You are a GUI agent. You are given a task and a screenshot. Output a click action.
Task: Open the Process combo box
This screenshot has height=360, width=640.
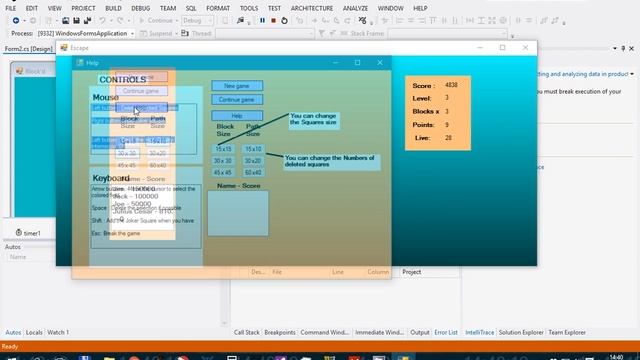tap(86, 33)
